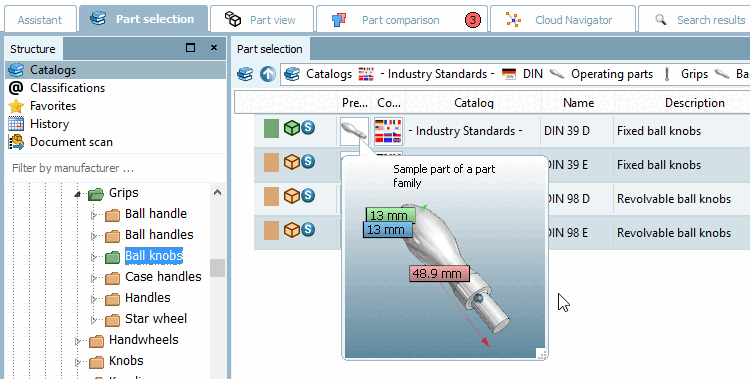Viewport: 750px width, 379px height.
Task: Expand the Star wheel folder
Action: pos(94,320)
